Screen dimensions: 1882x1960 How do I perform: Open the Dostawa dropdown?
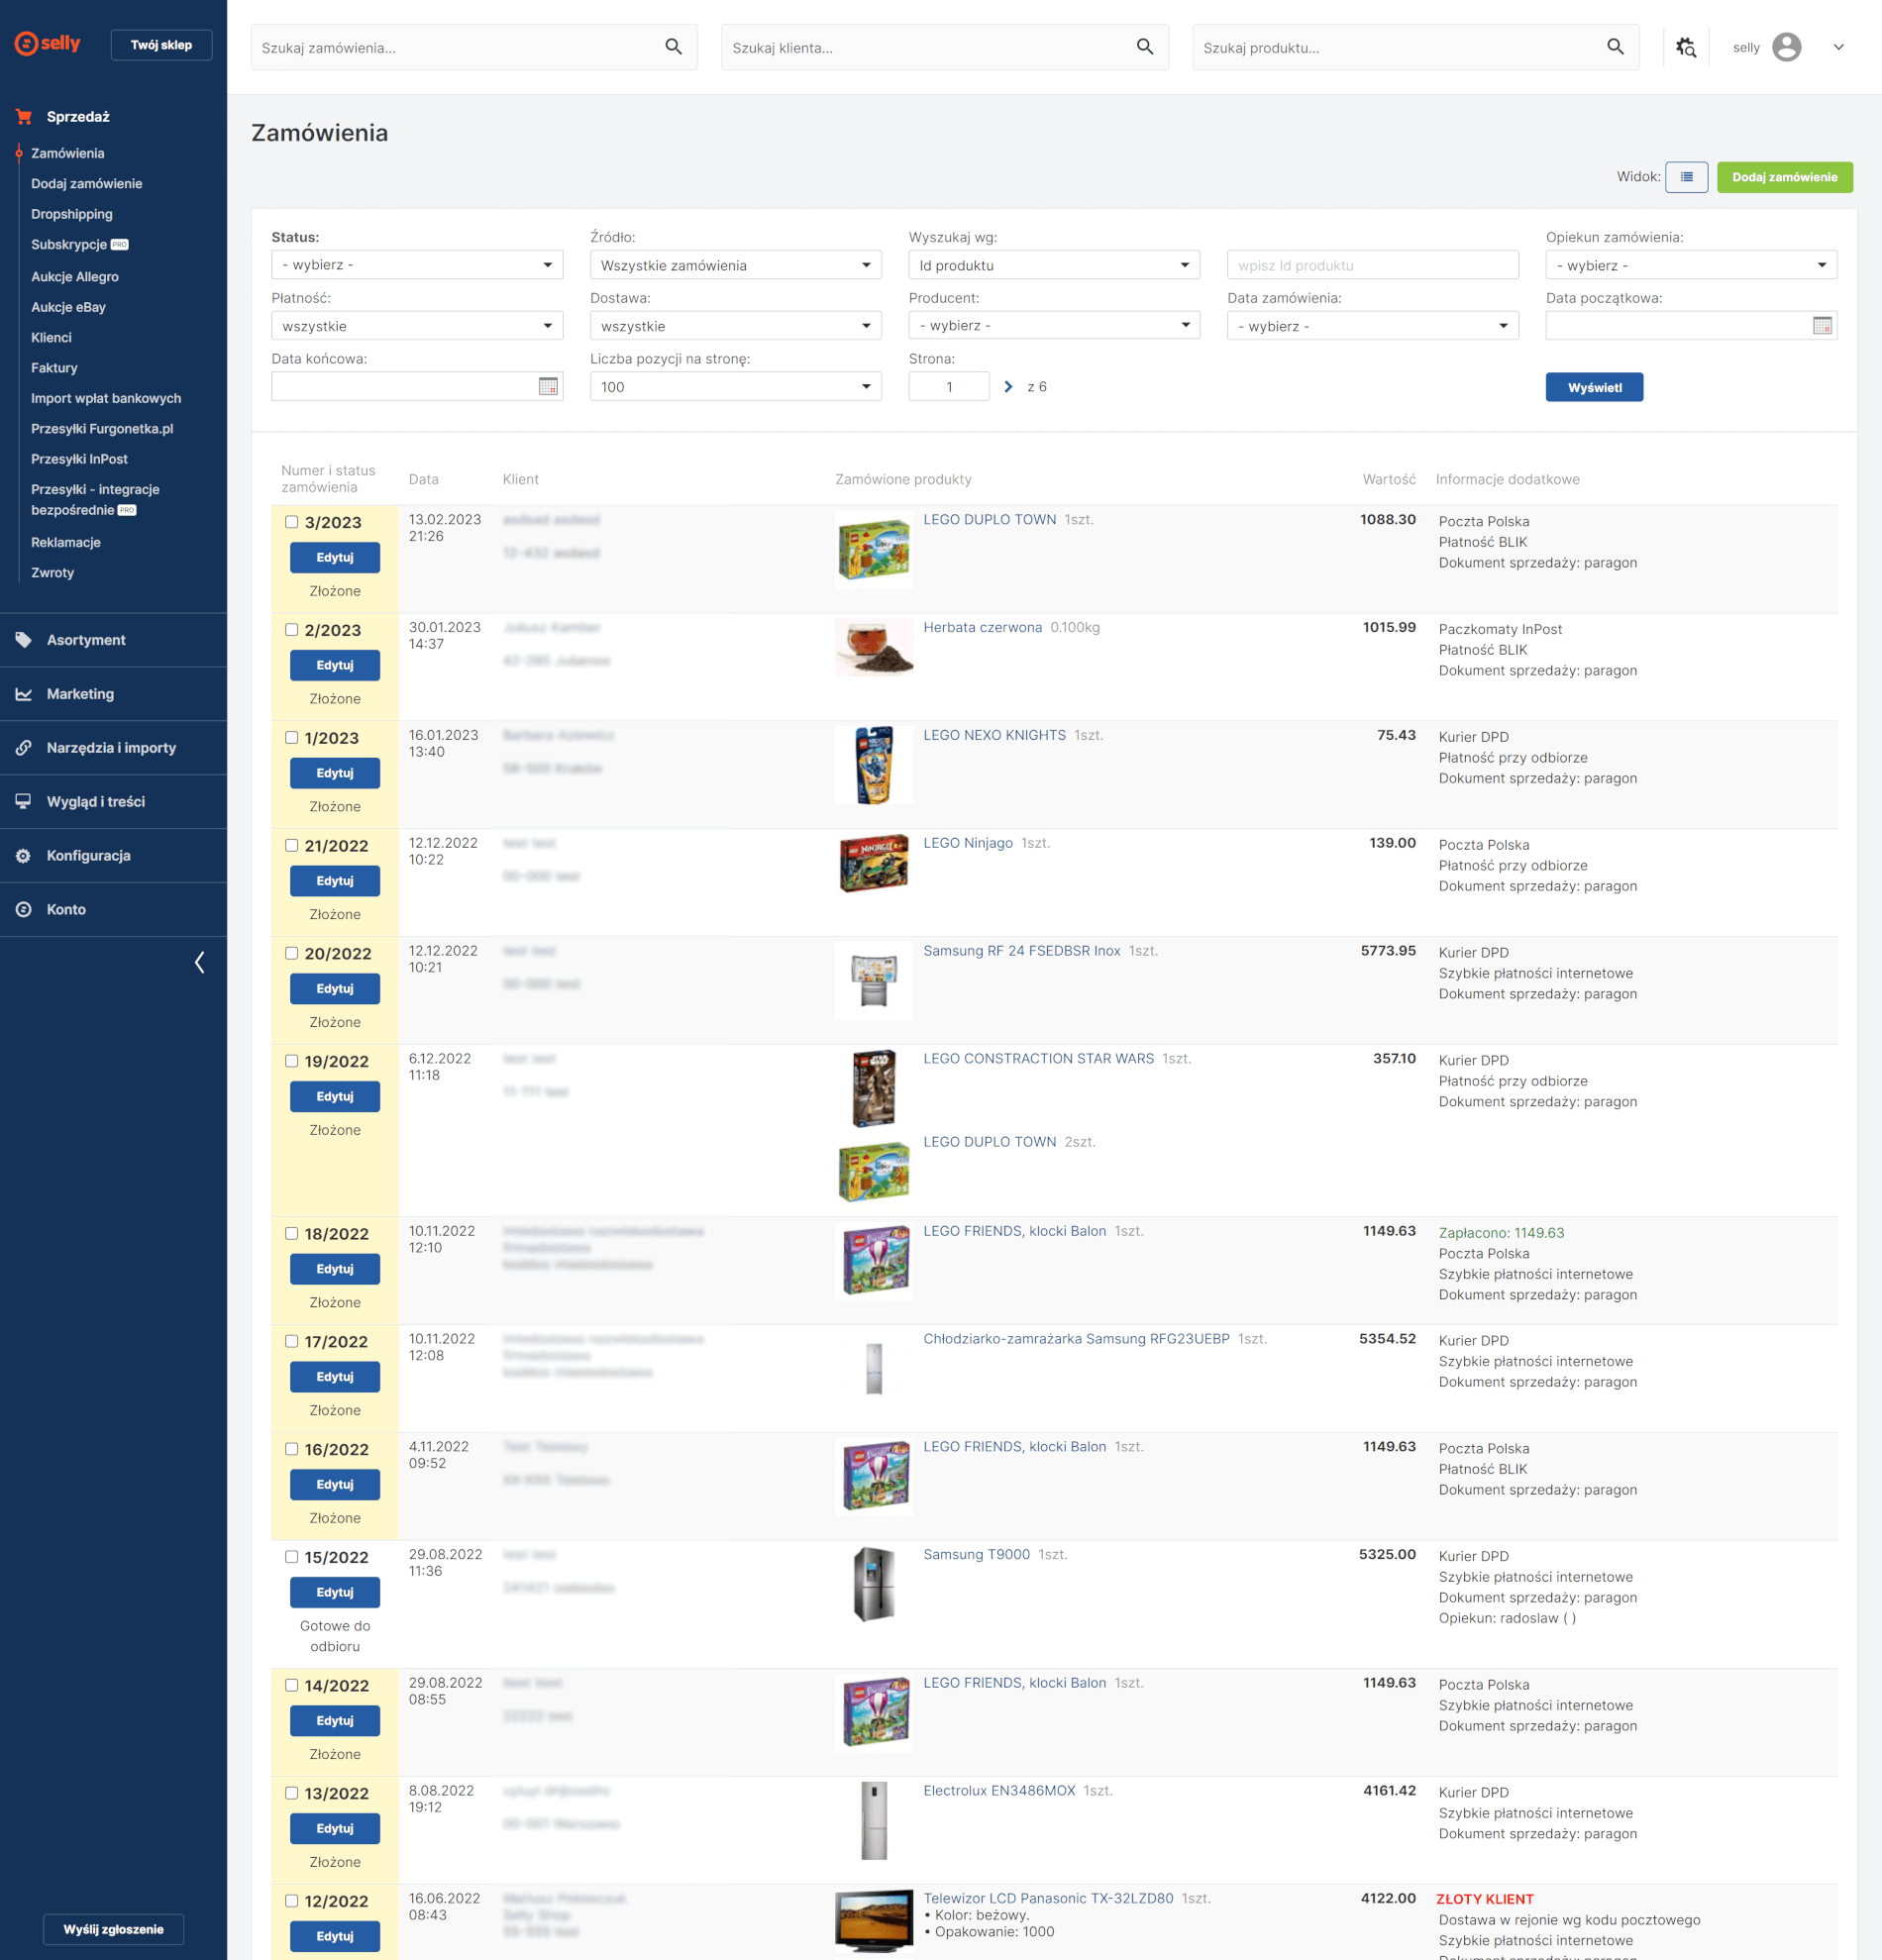coord(736,326)
